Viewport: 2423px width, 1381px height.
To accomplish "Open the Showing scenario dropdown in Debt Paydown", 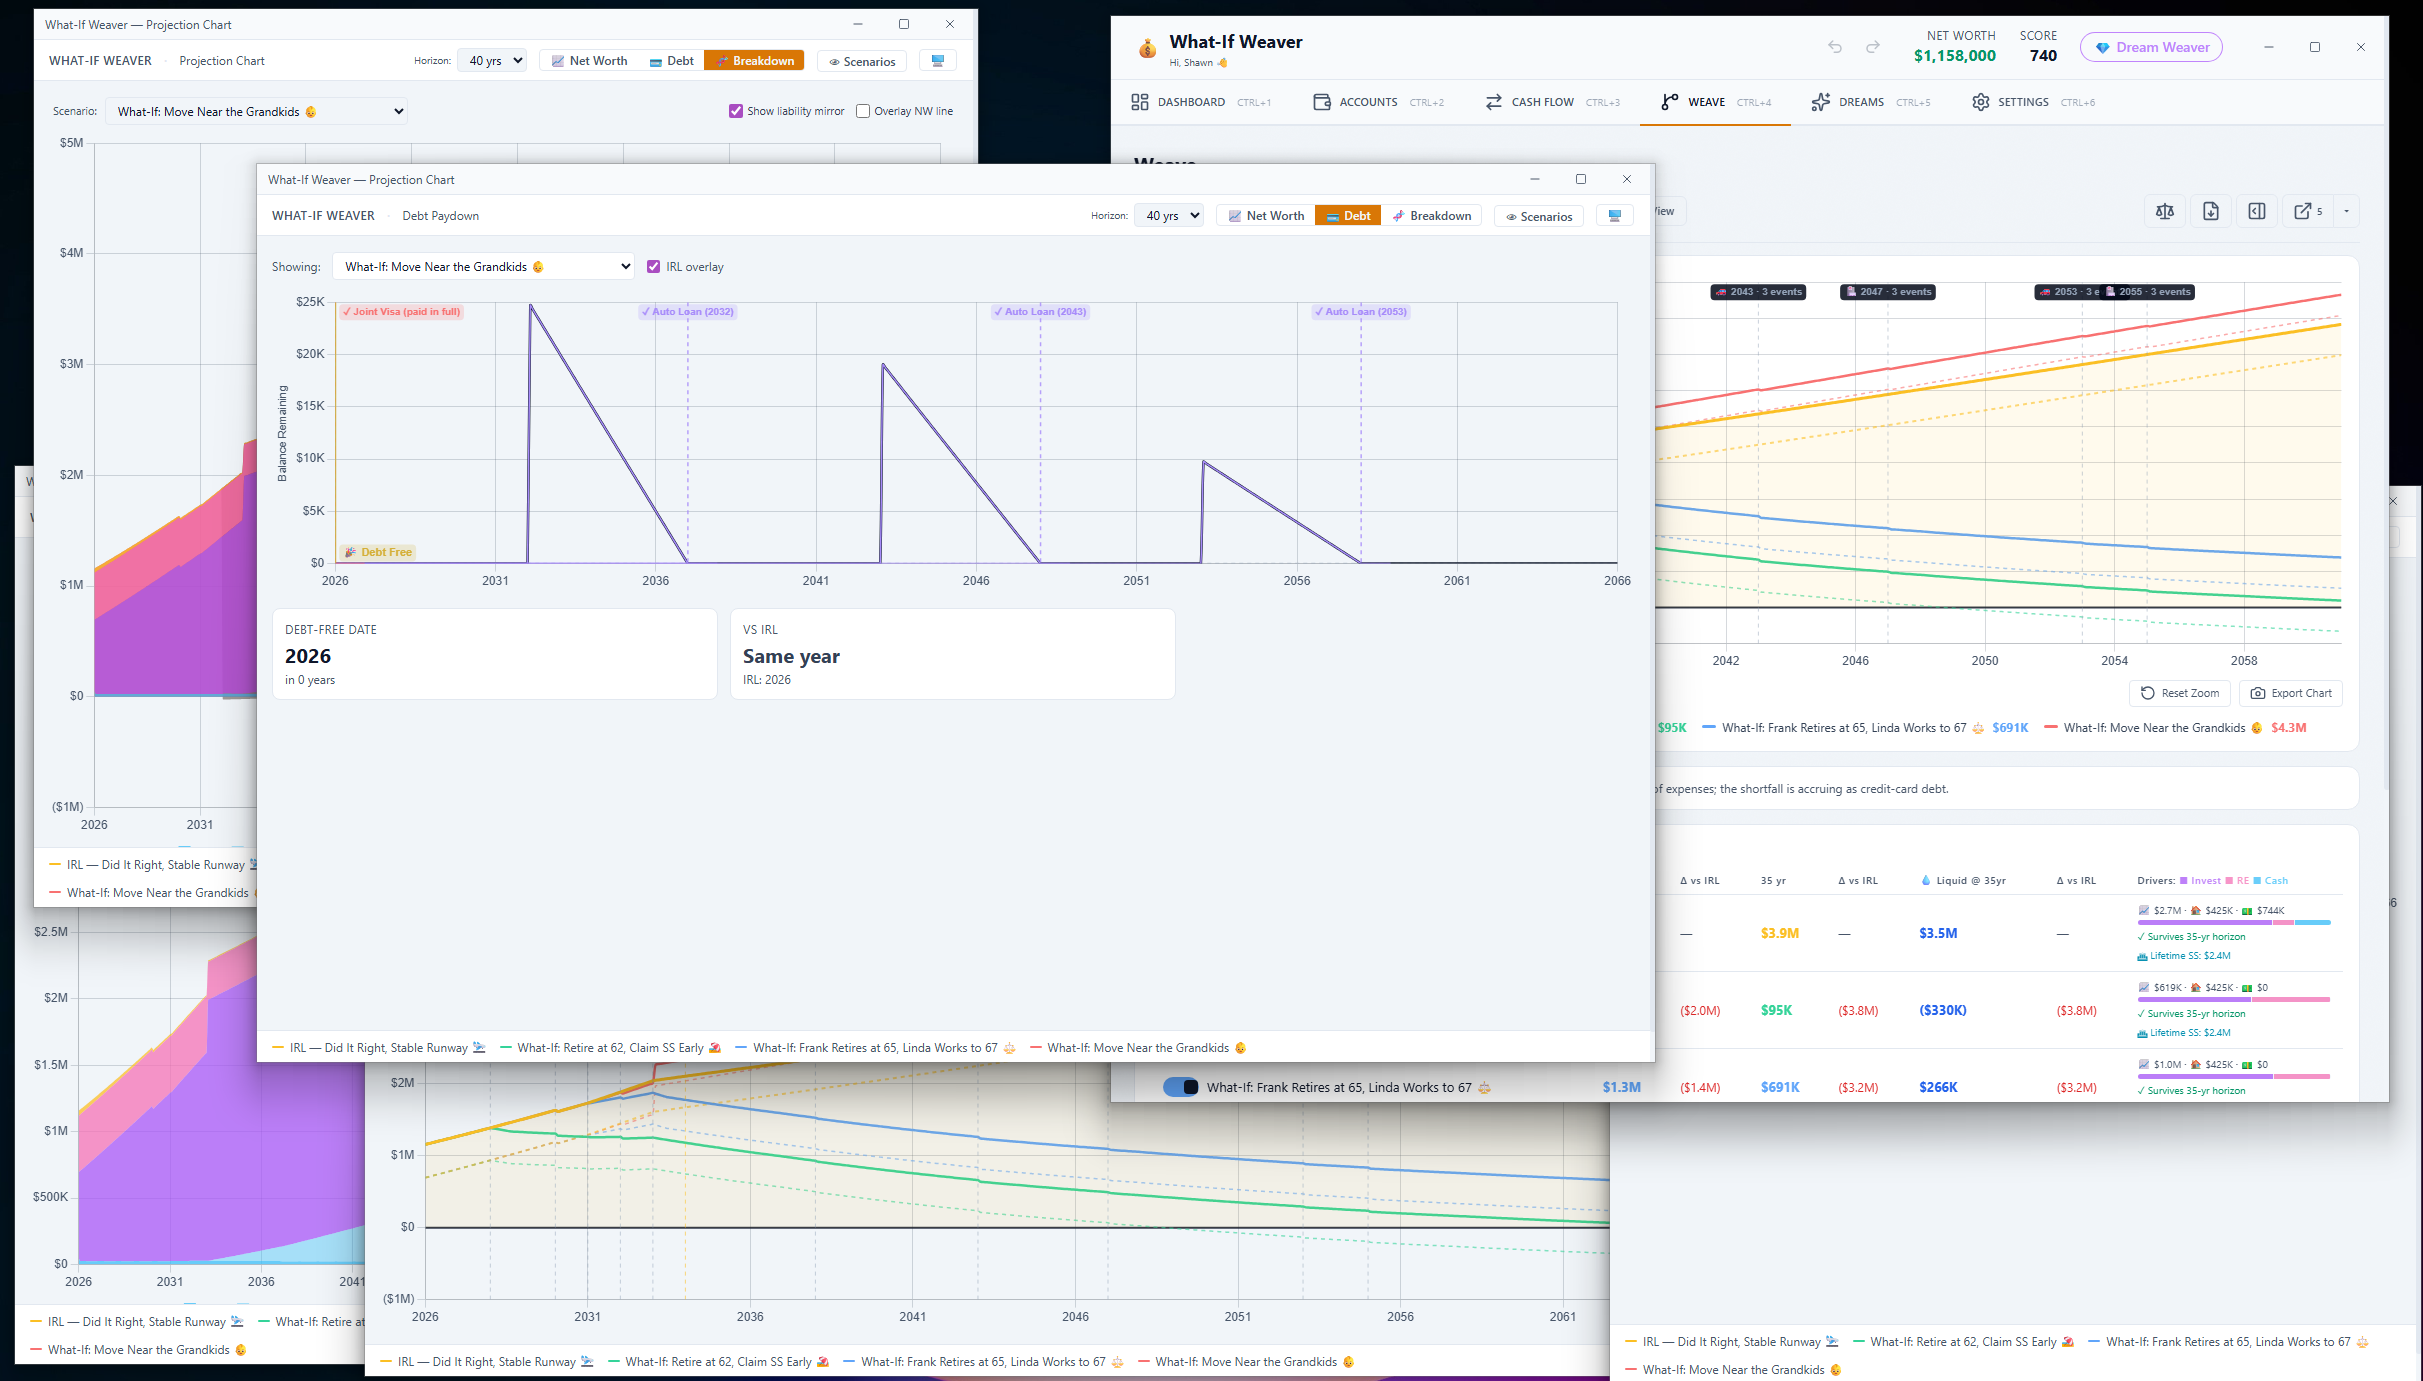I will 483,267.
